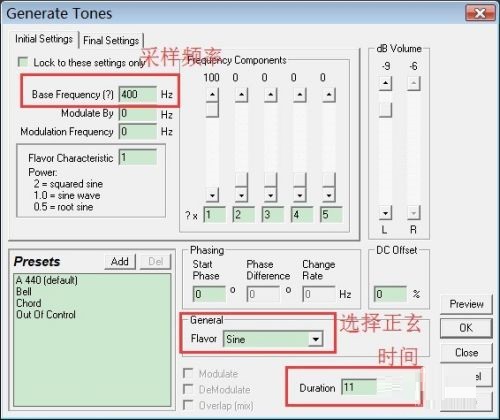Click up arrow of second frequency component slider
The height and width of the screenshot is (420, 500).
point(241,95)
